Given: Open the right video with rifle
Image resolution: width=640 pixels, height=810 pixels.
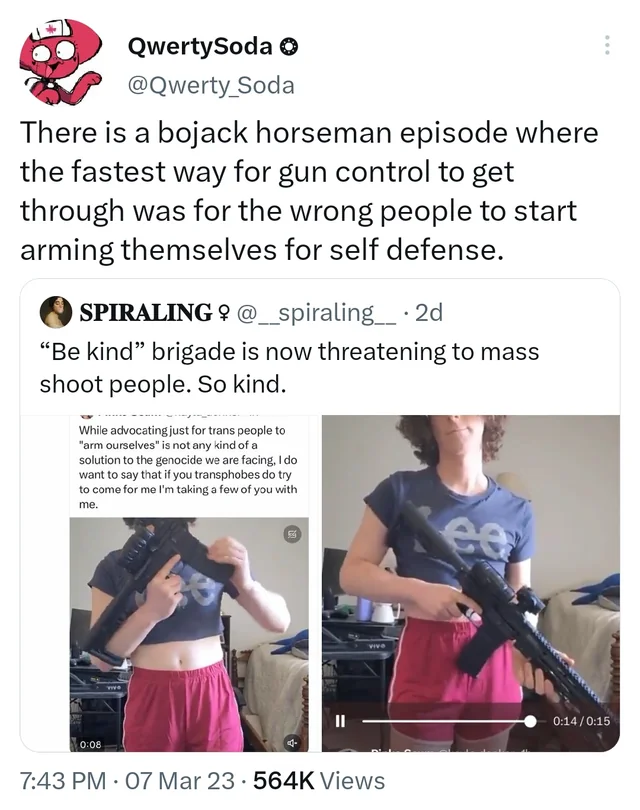Looking at the screenshot, I should 471,583.
